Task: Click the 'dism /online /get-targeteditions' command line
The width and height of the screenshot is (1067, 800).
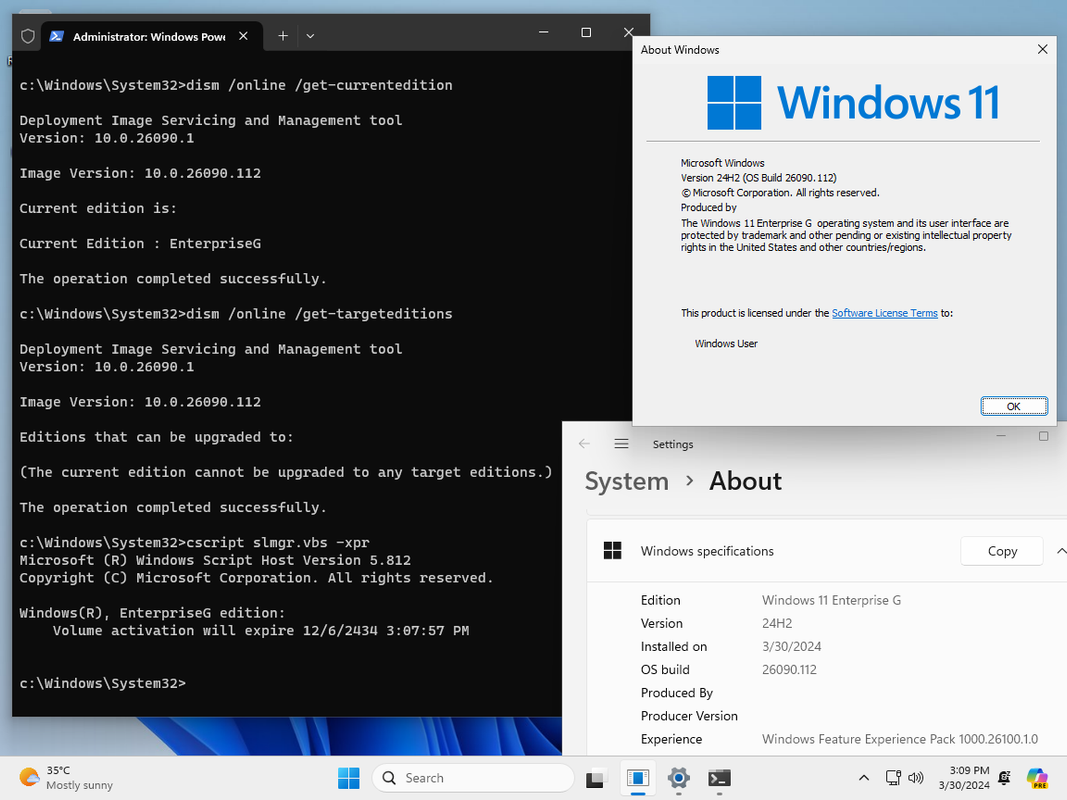Action: tap(235, 314)
